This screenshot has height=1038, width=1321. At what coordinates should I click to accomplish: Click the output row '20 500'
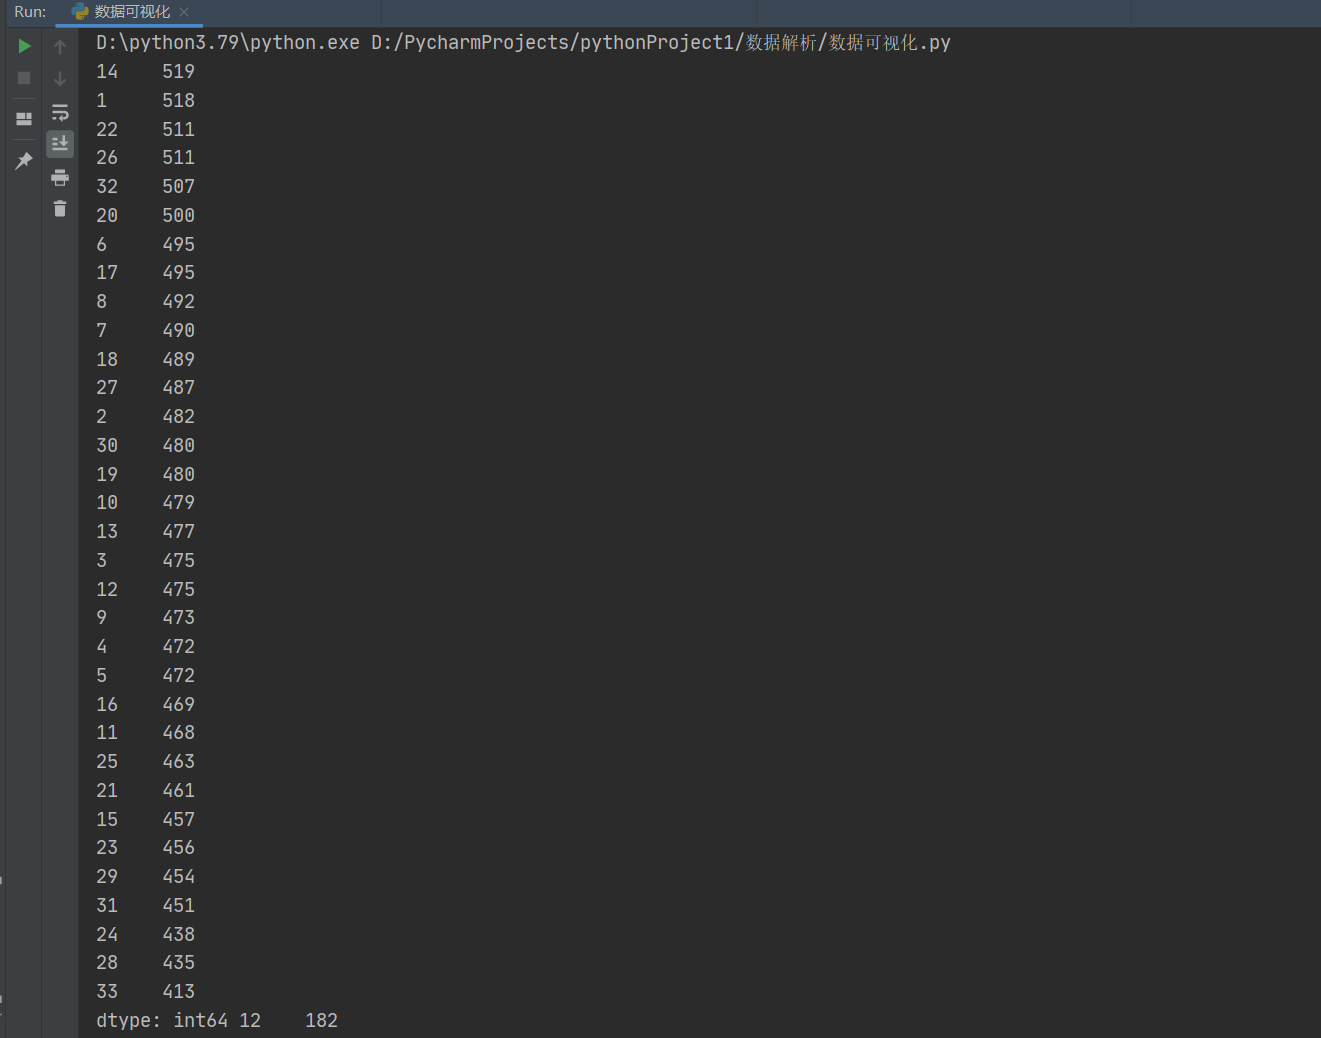point(146,216)
